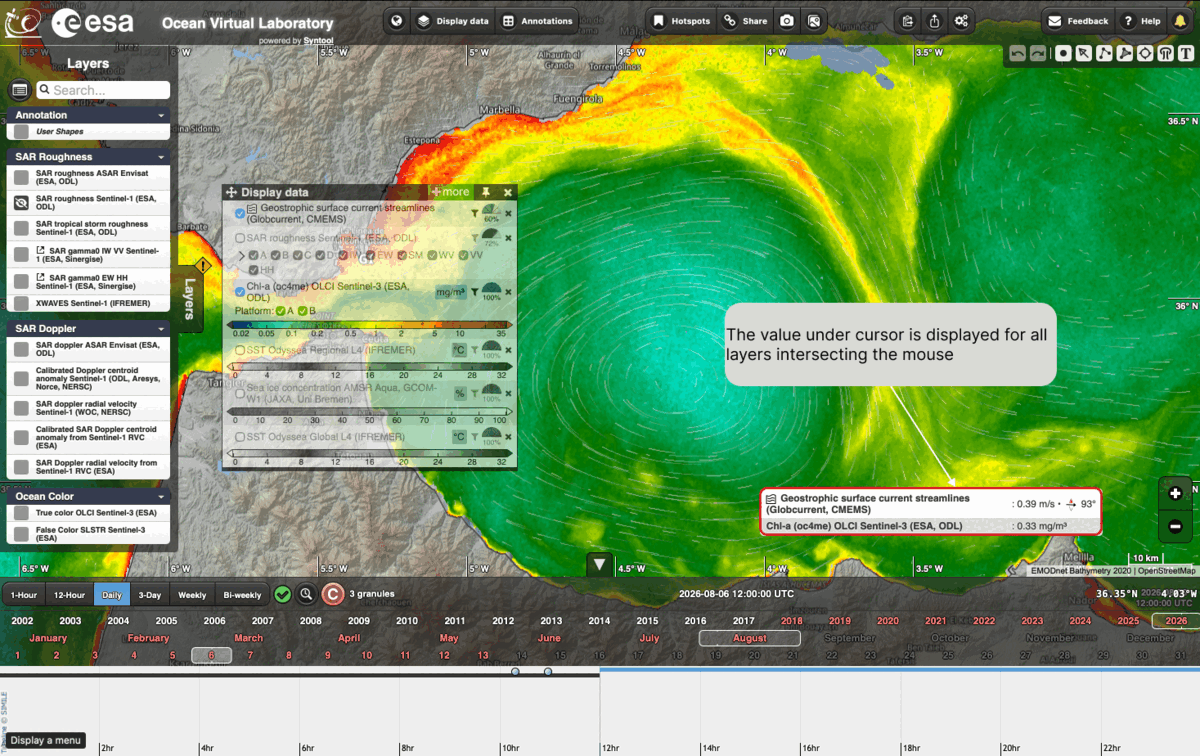
Task: Open % unit selector for Sea ice
Action: coord(460,393)
